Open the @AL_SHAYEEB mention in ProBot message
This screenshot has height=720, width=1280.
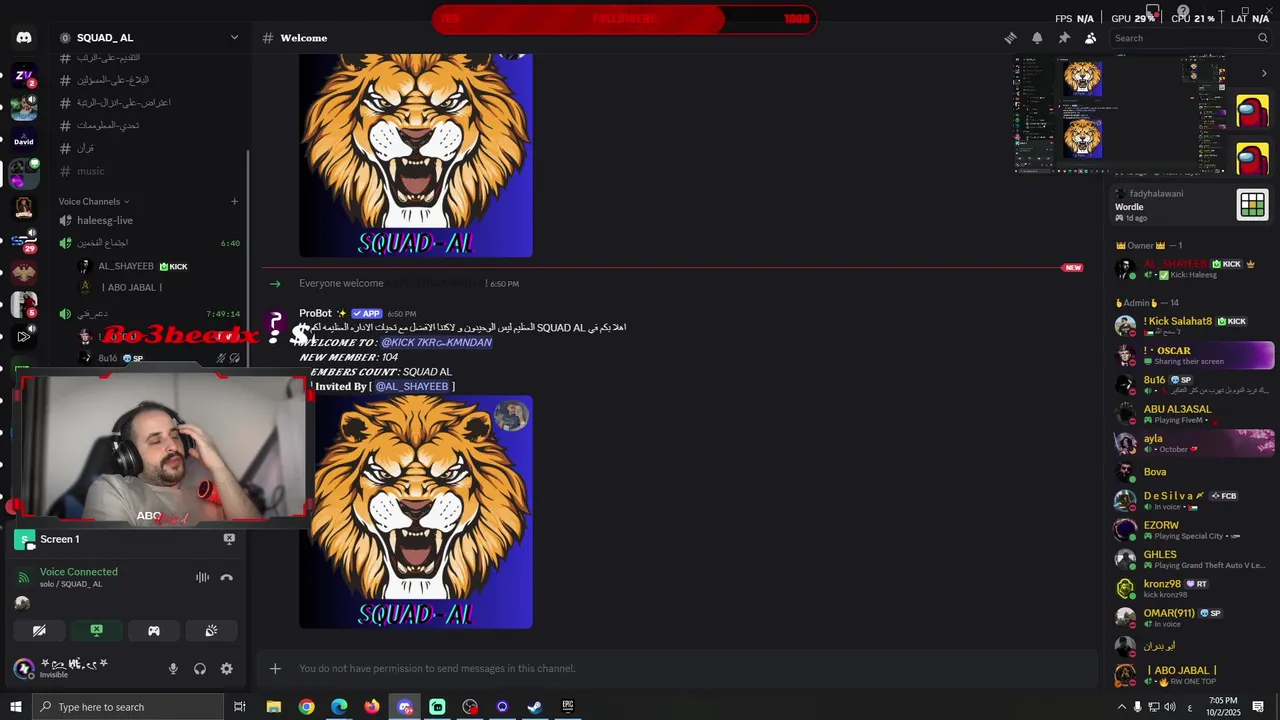(x=412, y=386)
